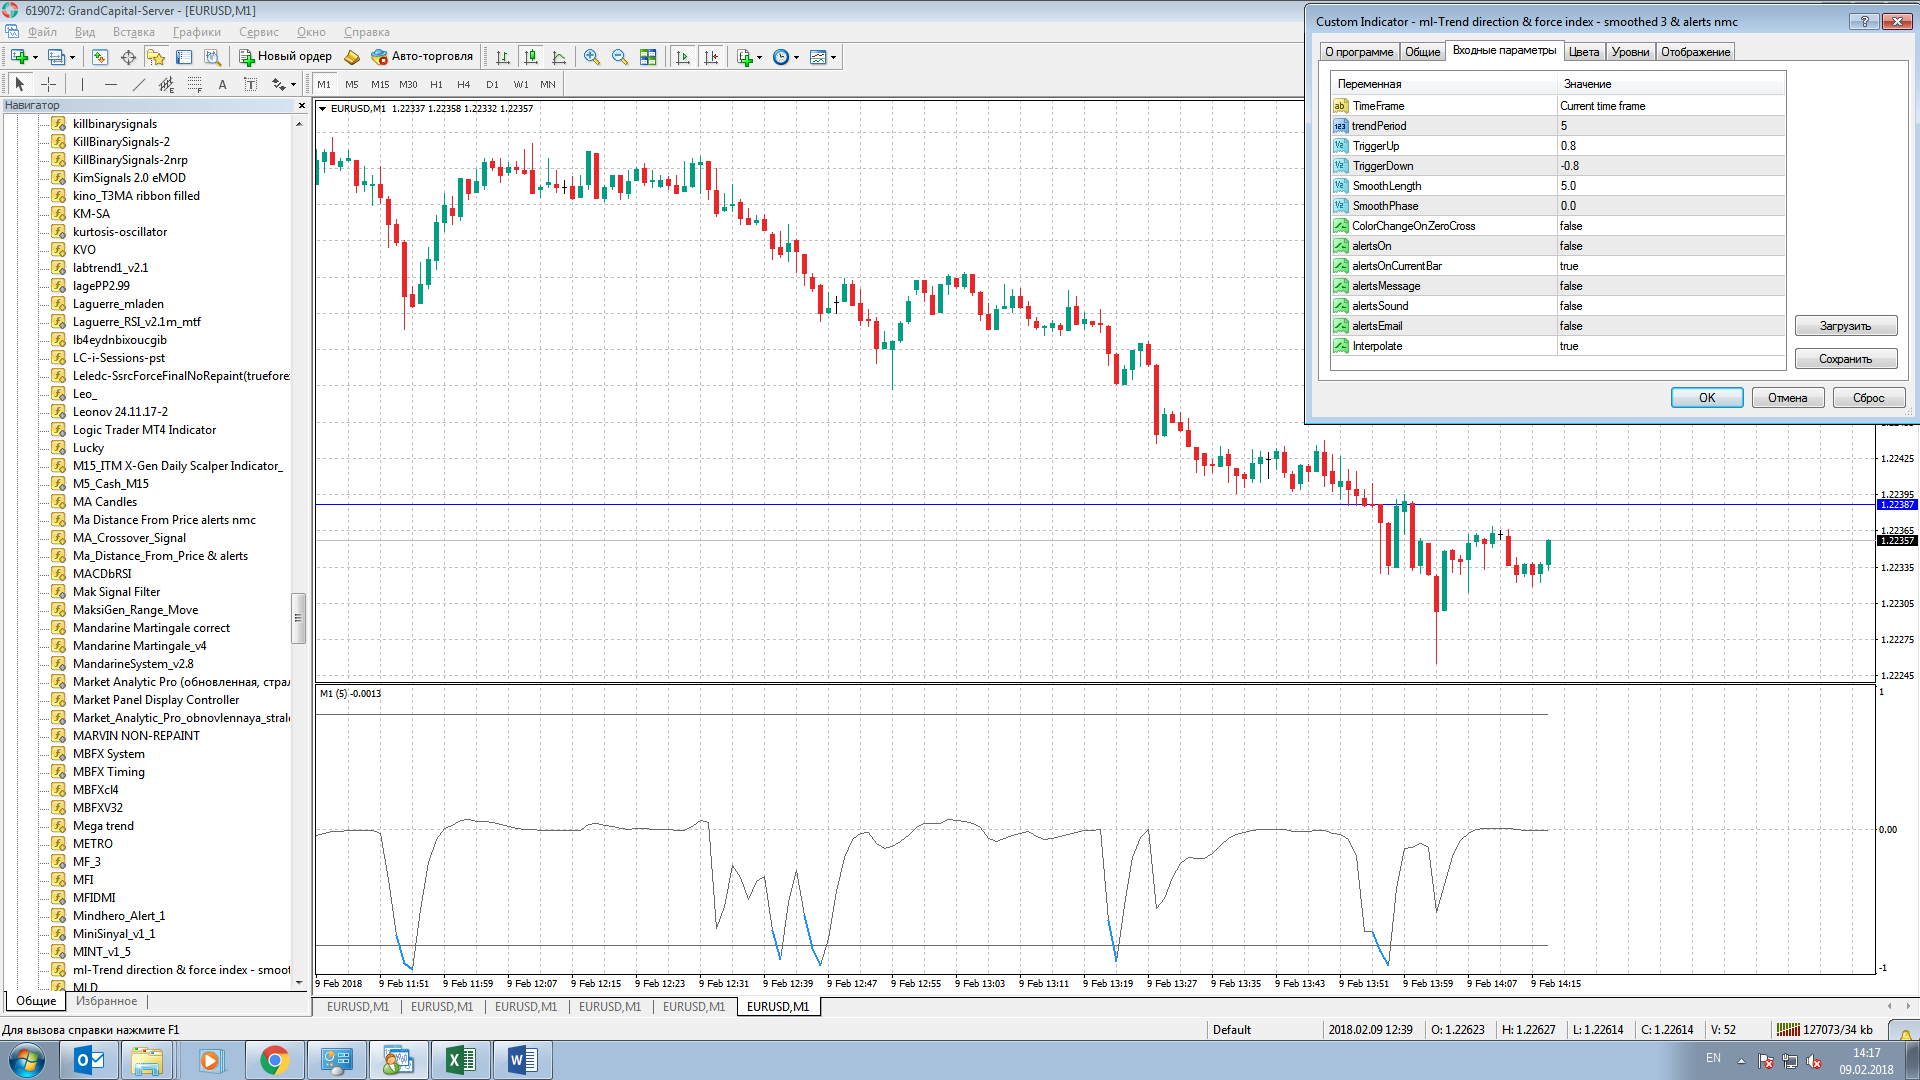This screenshot has height=1080, width=1920.
Task: Select text label tool
Action: click(250, 84)
